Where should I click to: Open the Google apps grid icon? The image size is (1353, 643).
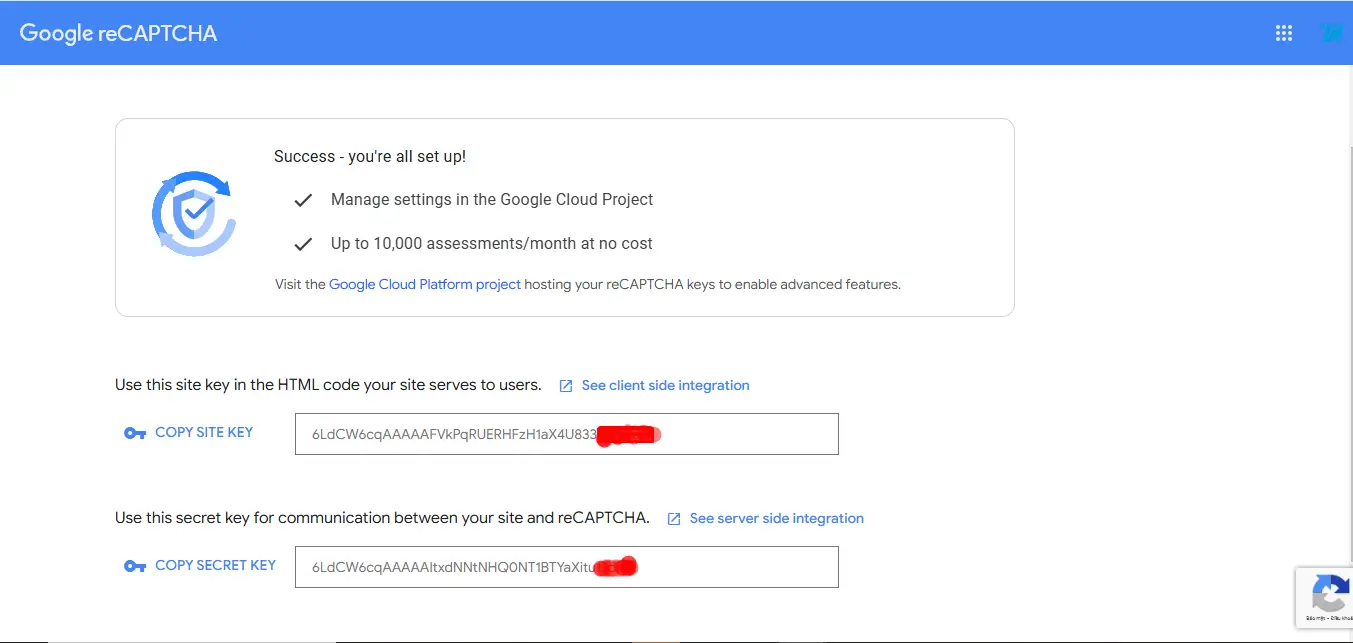click(1284, 33)
